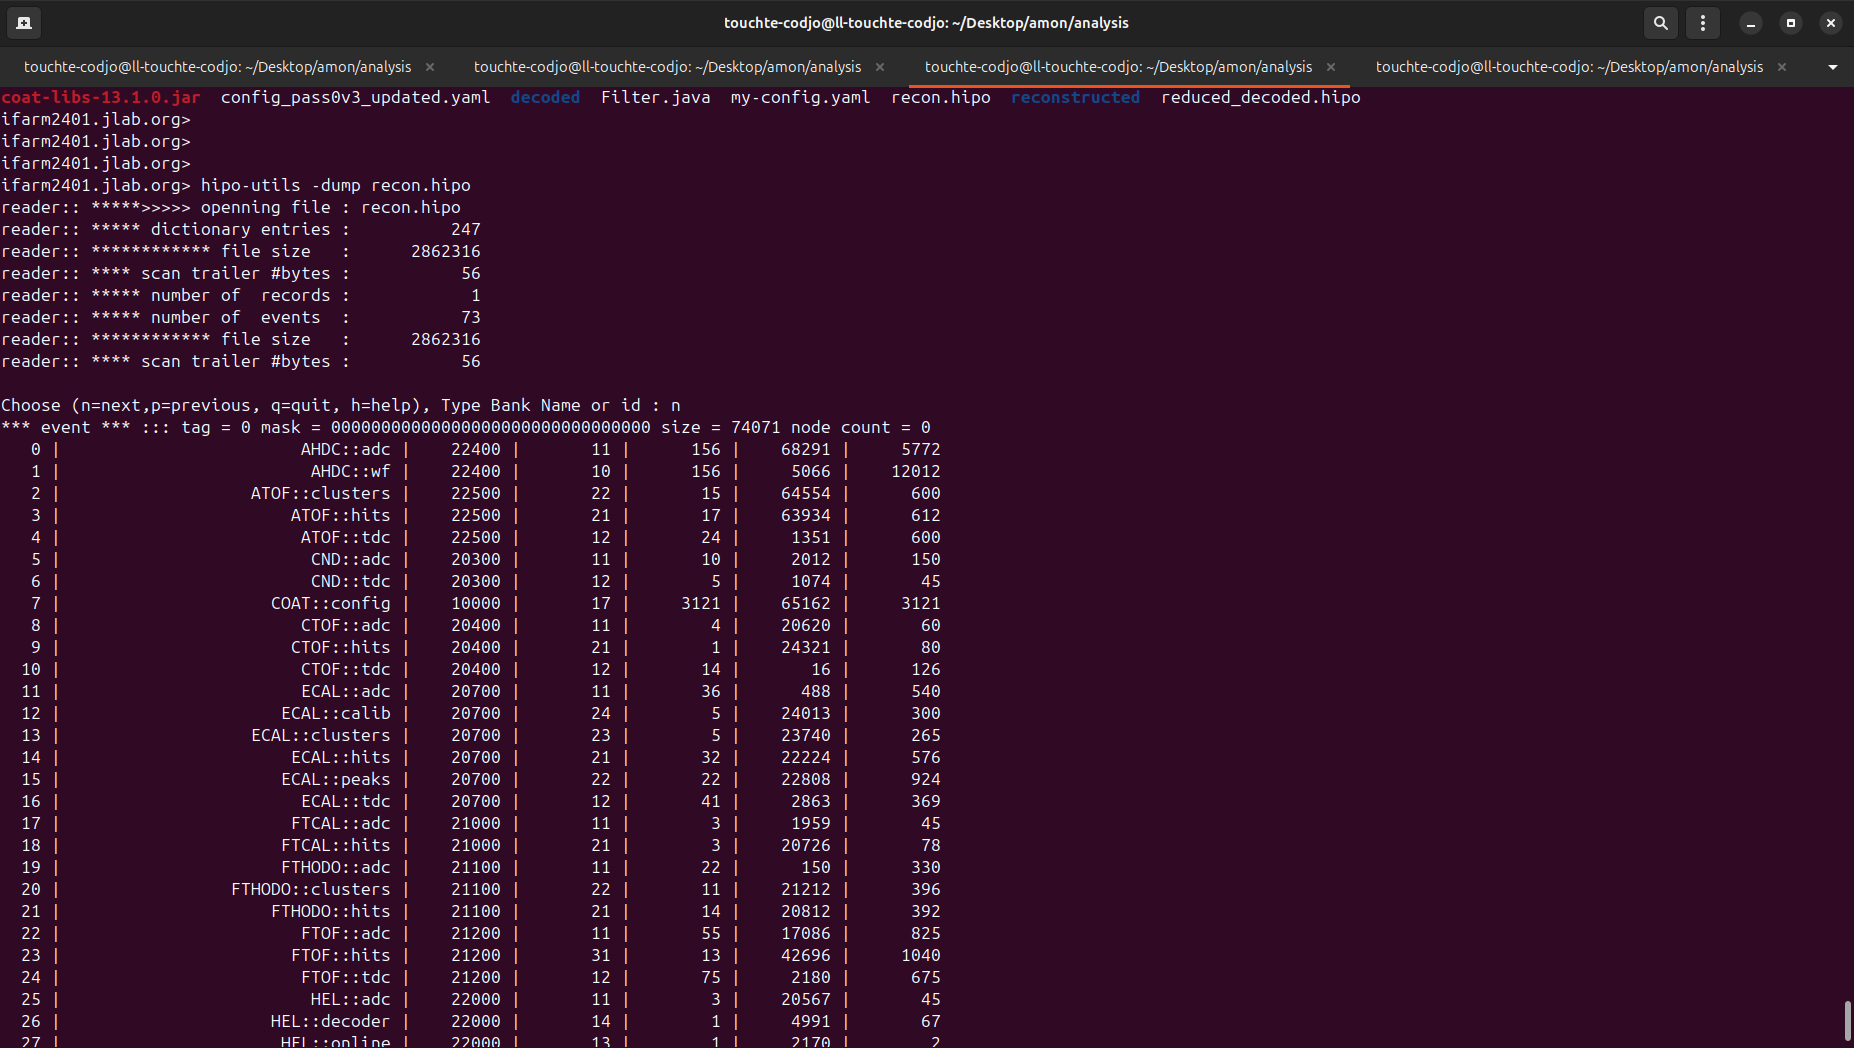Image resolution: width=1854 pixels, height=1048 pixels.
Task: Open terminal hamburger menu
Action: [1703, 22]
